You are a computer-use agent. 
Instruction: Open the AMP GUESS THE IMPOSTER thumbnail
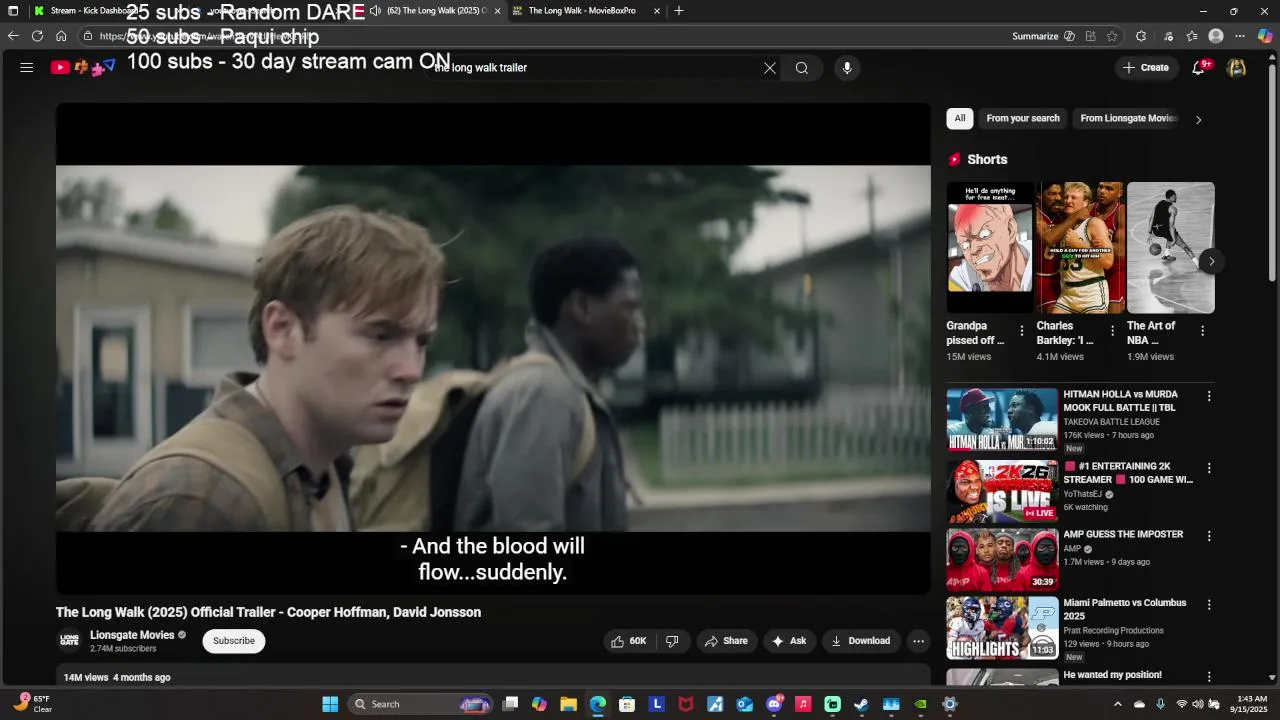click(1002, 560)
